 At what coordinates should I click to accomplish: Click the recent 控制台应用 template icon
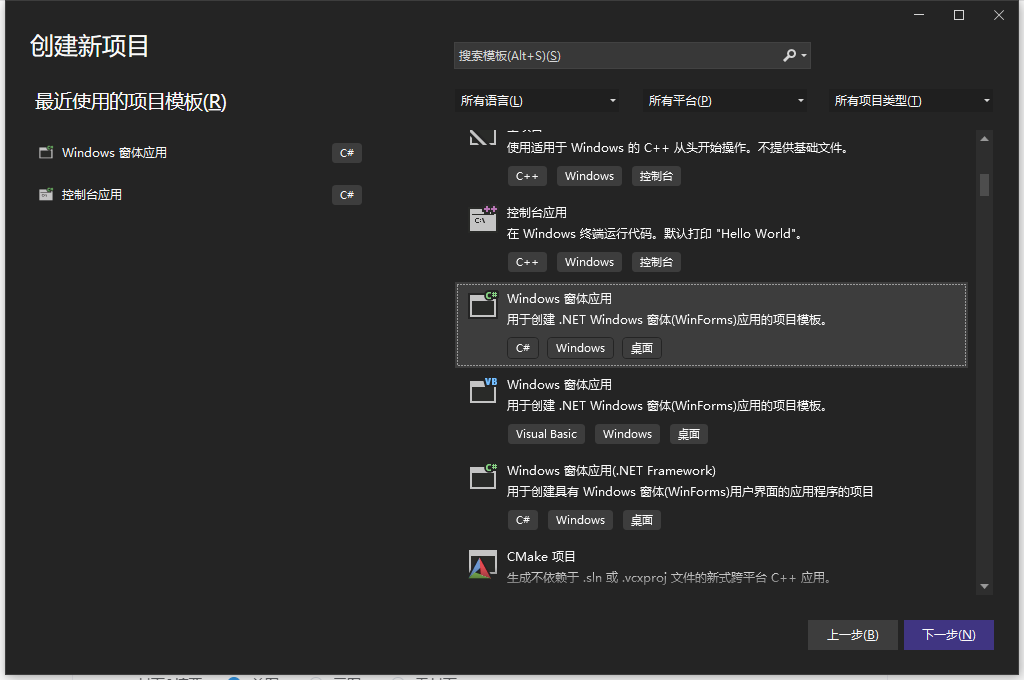tap(46, 195)
